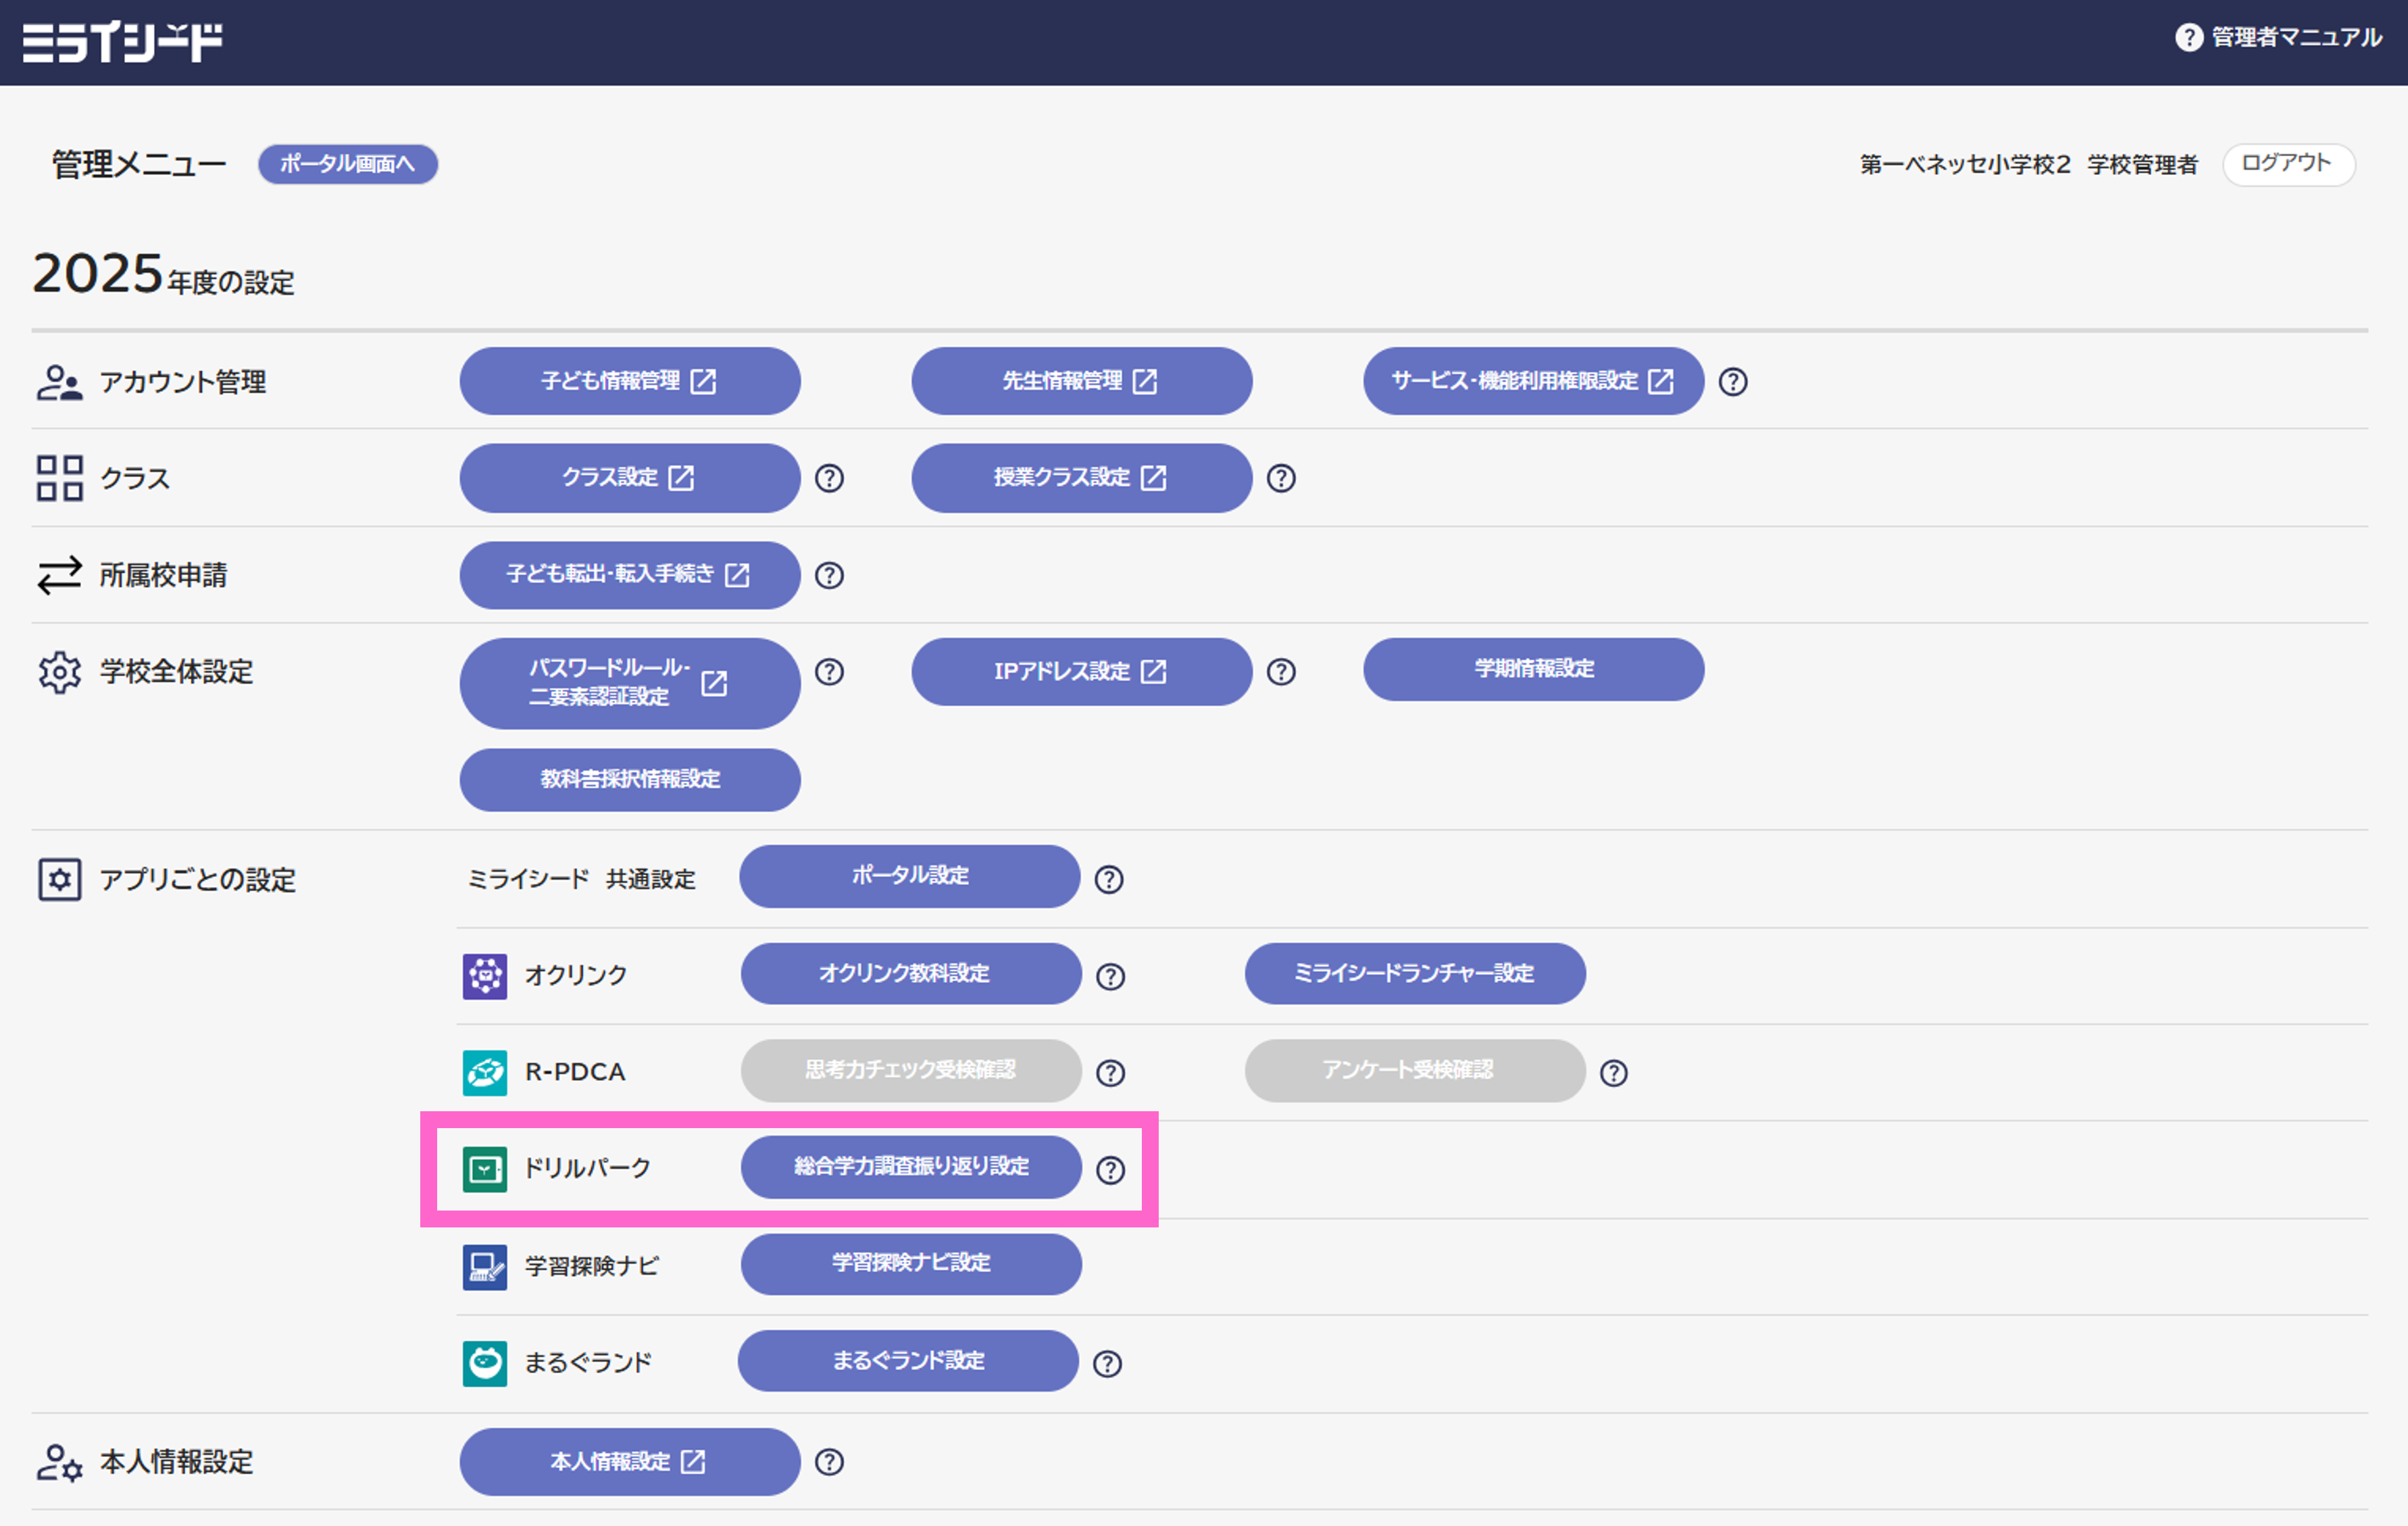Image resolution: width=2408 pixels, height=1526 pixels.
Task: Click the ドリルパーク app icon
Action: [x=485, y=1169]
